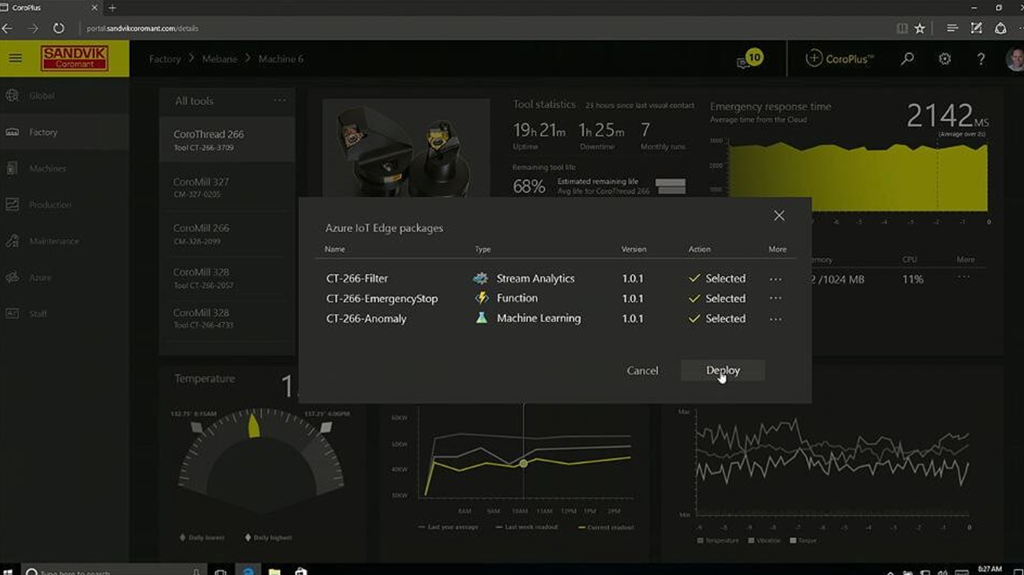This screenshot has height=575, width=1024.
Task: Open a new browser tab
Action: coord(112,8)
